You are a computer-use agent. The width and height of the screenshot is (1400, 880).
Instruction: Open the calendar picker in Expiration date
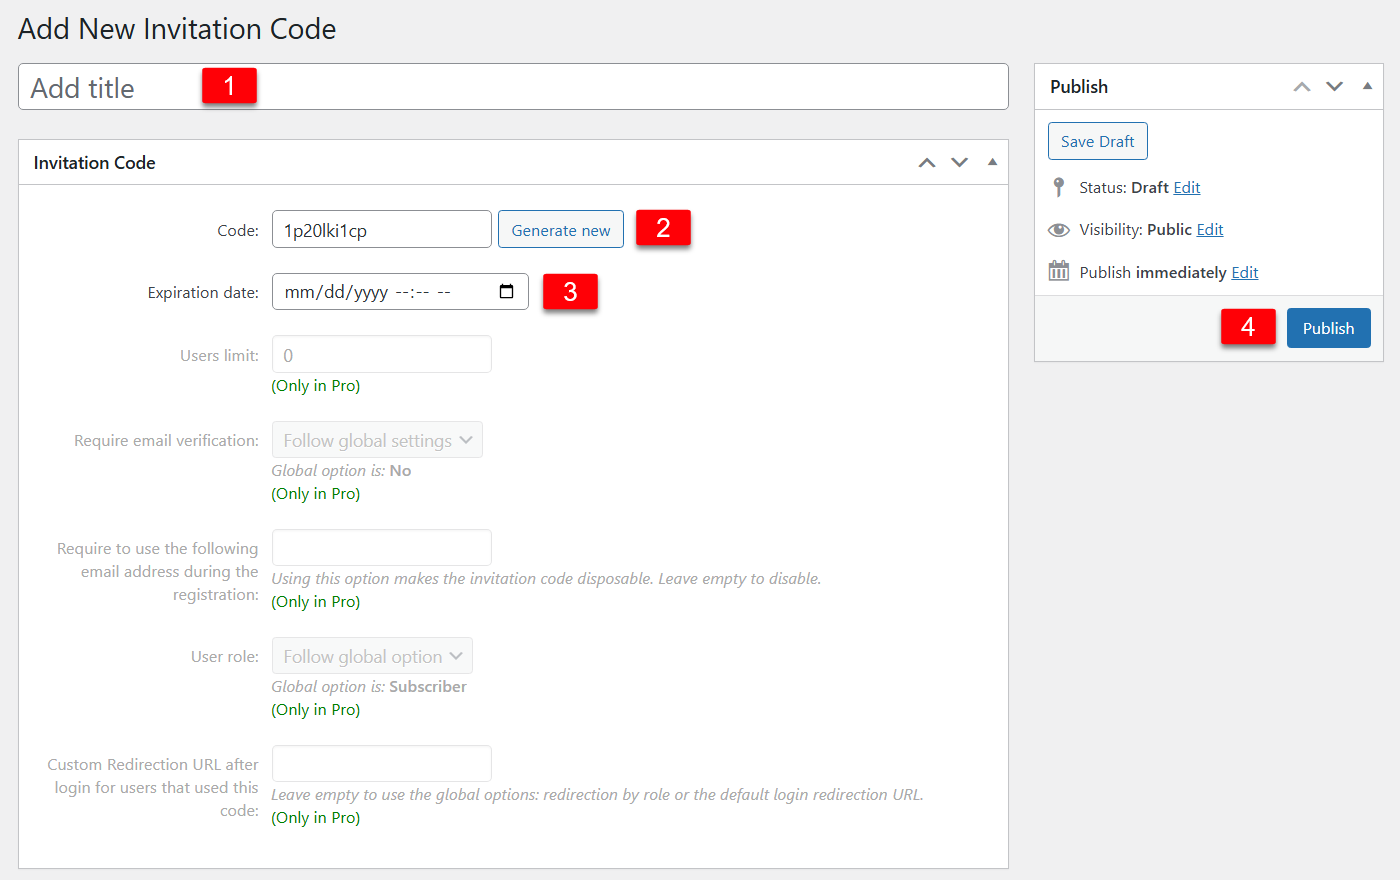click(x=507, y=292)
